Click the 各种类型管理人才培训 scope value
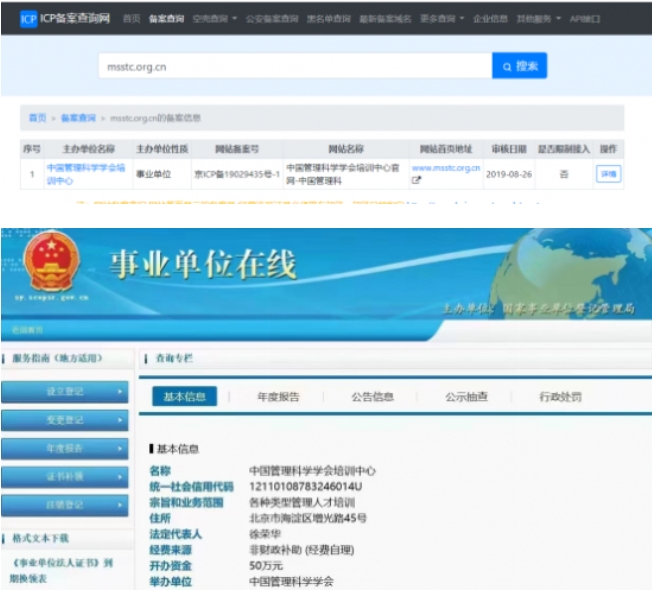652x591 pixels. [x=302, y=502]
